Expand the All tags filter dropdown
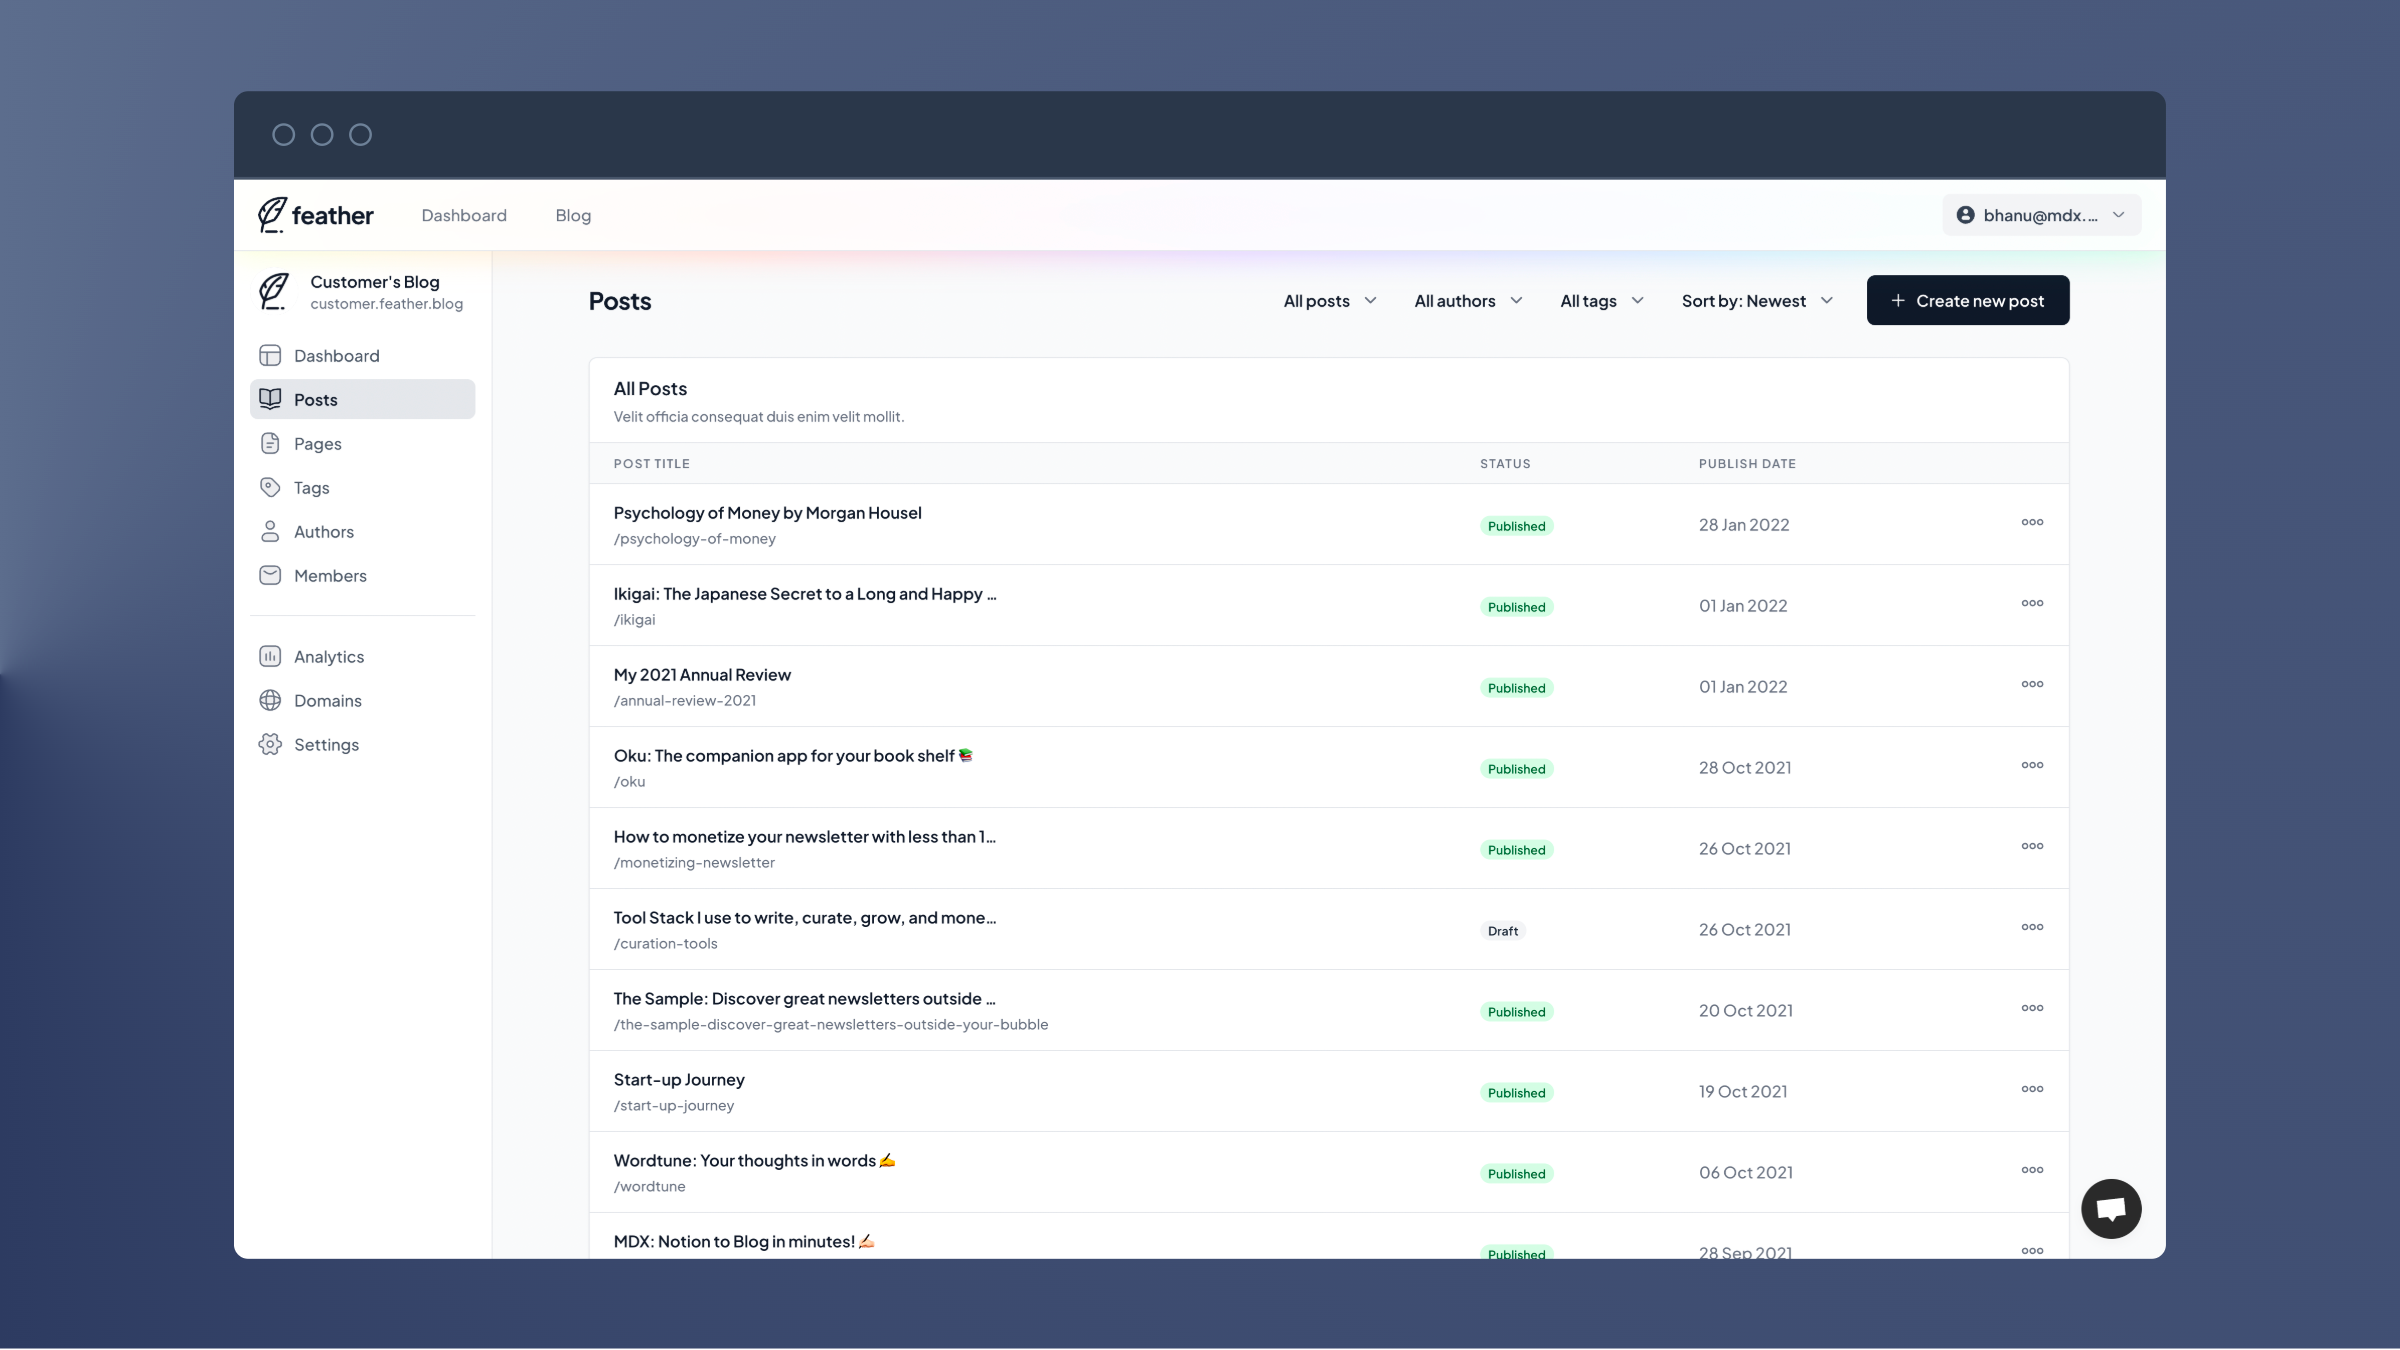The image size is (2400, 1350). [x=1602, y=301]
